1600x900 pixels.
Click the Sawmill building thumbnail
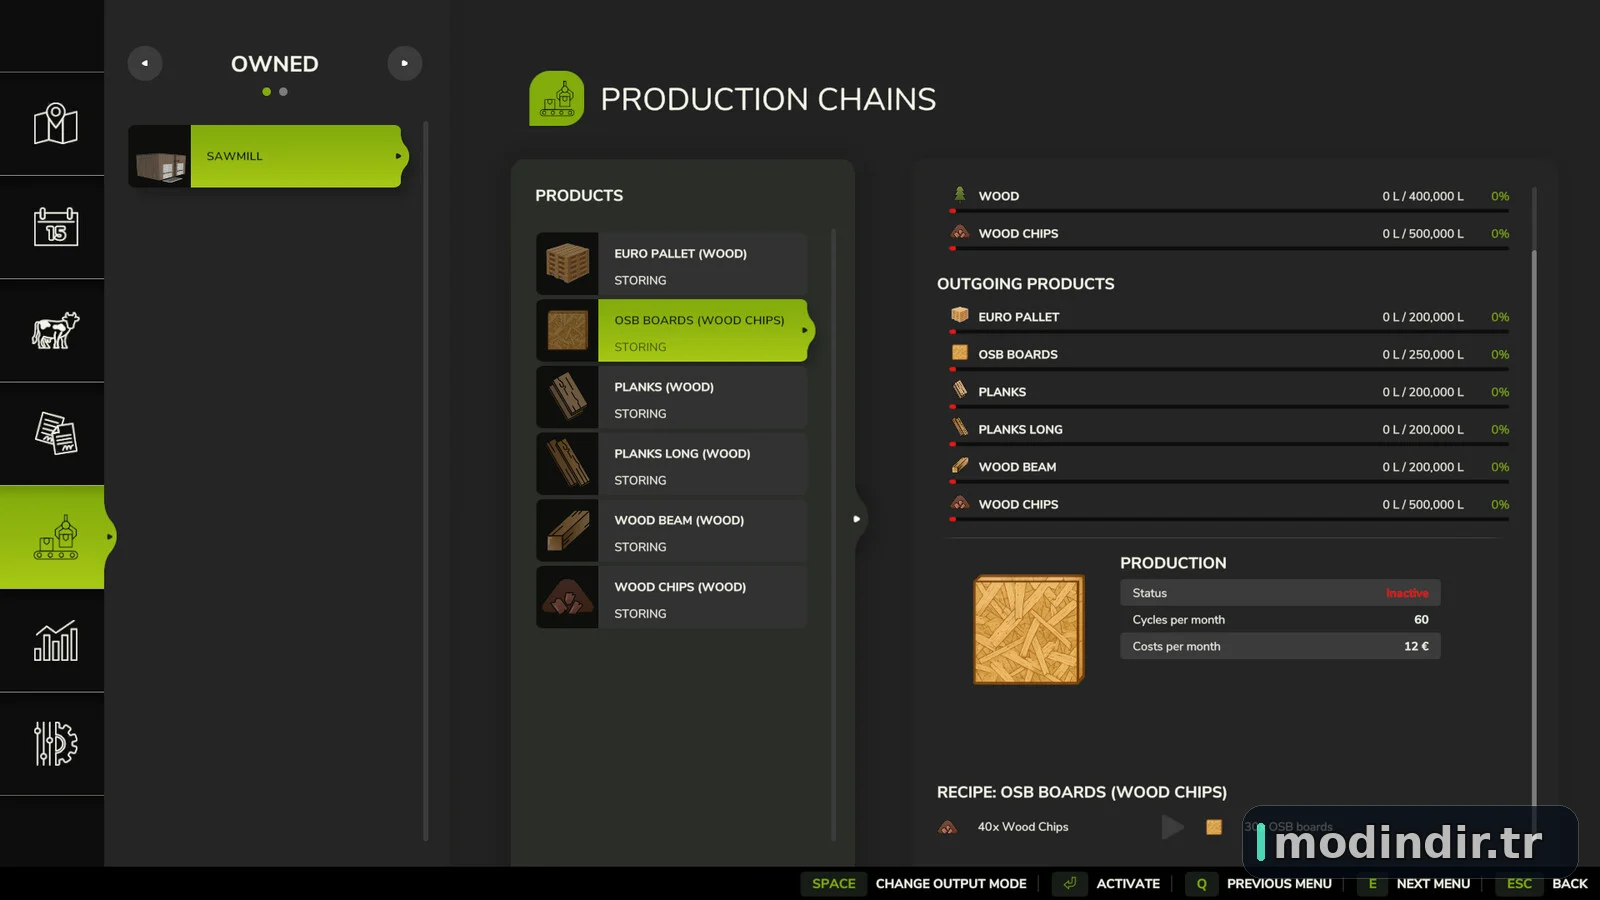(x=160, y=156)
